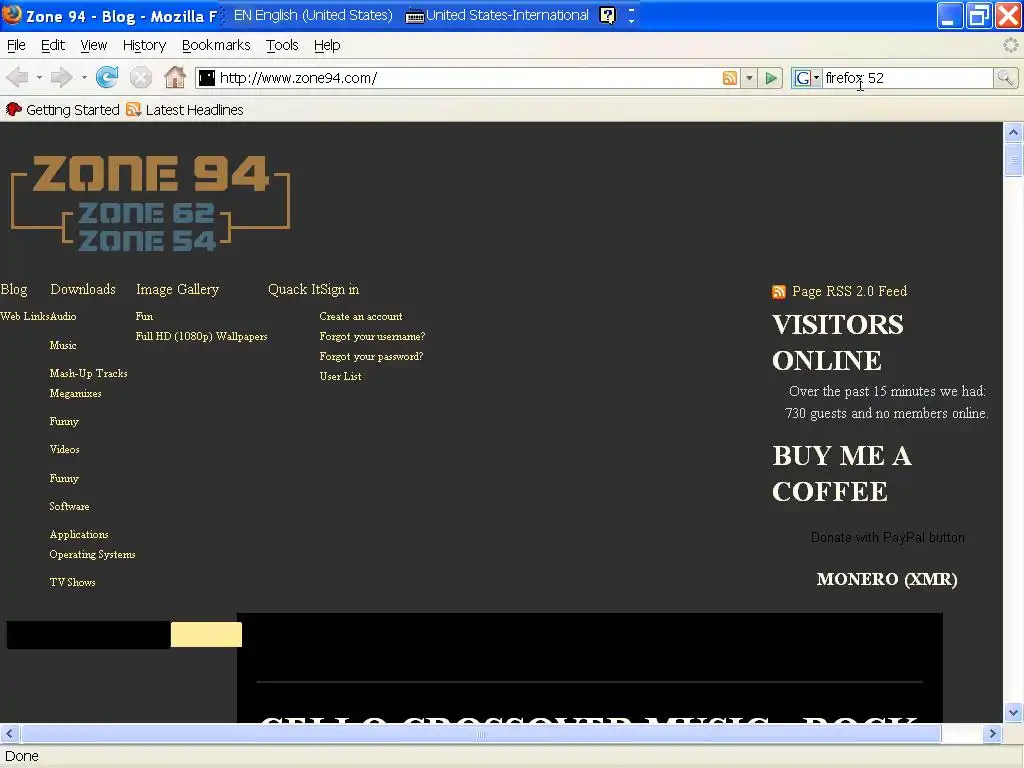
Task: Click the horizontal scrollbar right arrow
Action: 992,734
